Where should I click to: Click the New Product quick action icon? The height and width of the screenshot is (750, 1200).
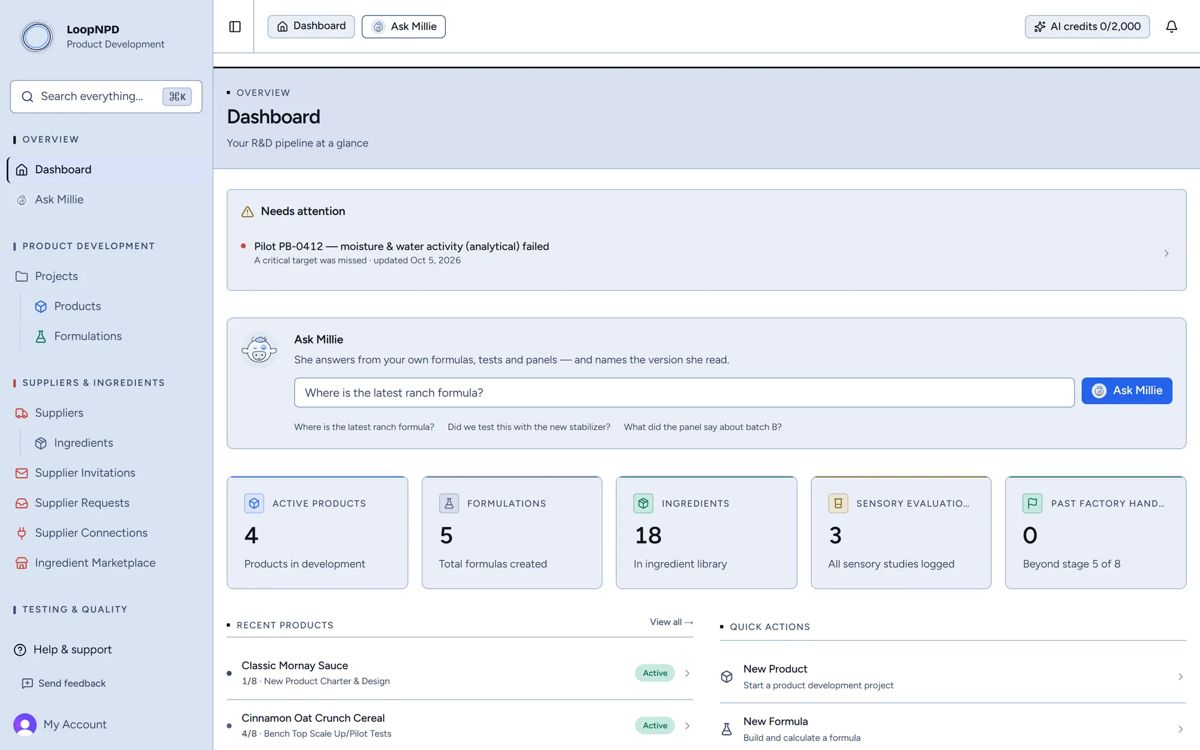727,677
